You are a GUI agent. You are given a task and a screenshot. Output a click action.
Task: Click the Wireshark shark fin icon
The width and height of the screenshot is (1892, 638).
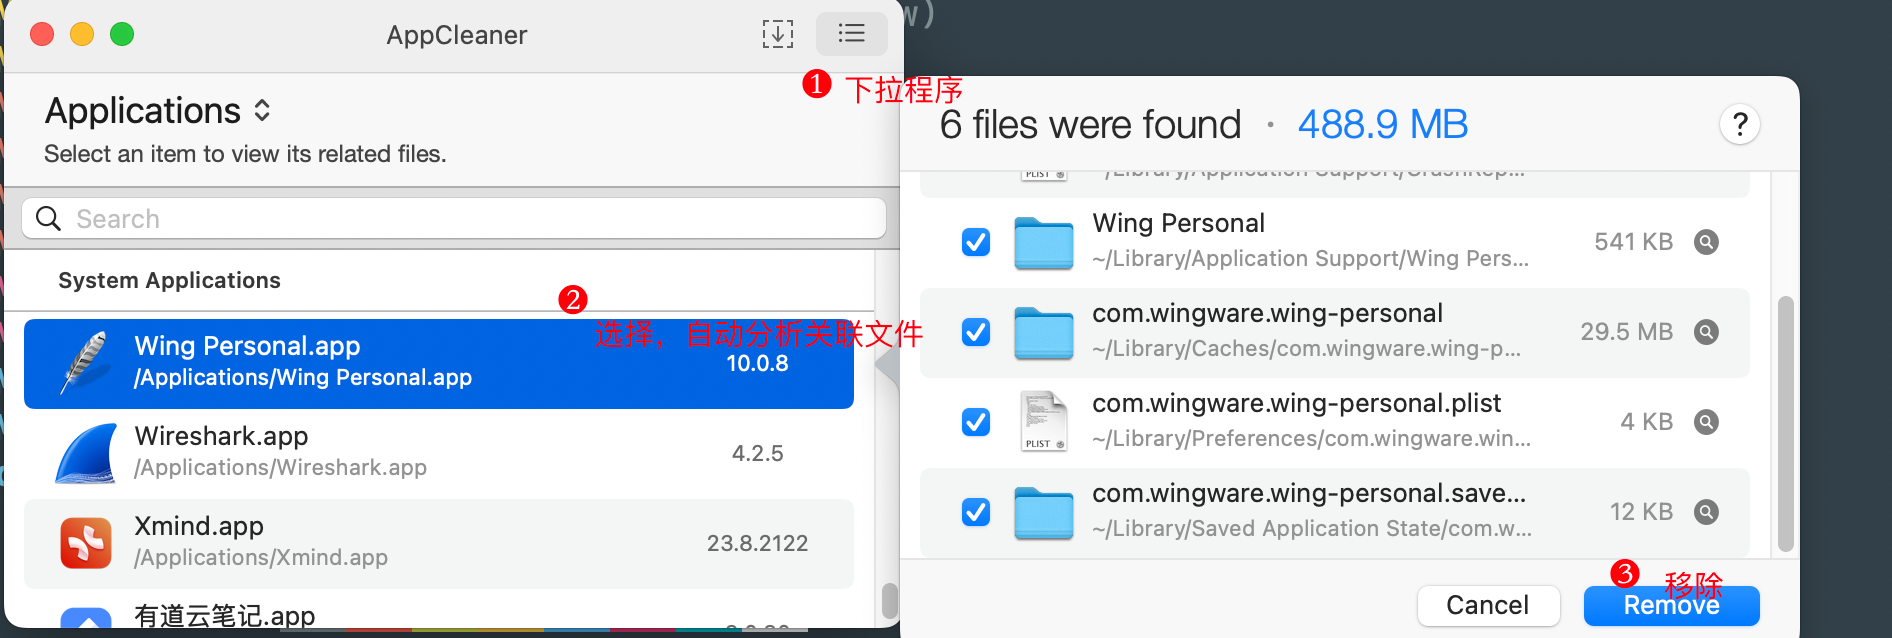click(86, 454)
